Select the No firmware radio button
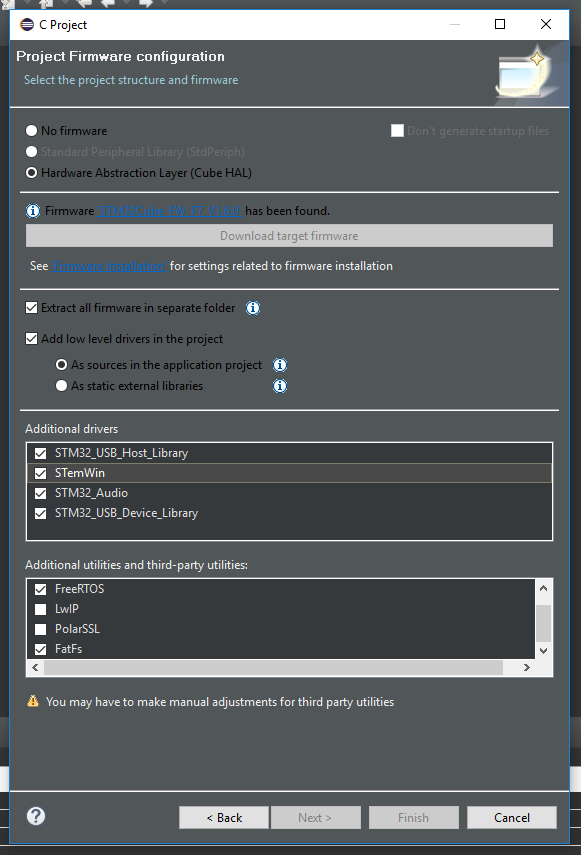This screenshot has width=581, height=855. point(32,131)
